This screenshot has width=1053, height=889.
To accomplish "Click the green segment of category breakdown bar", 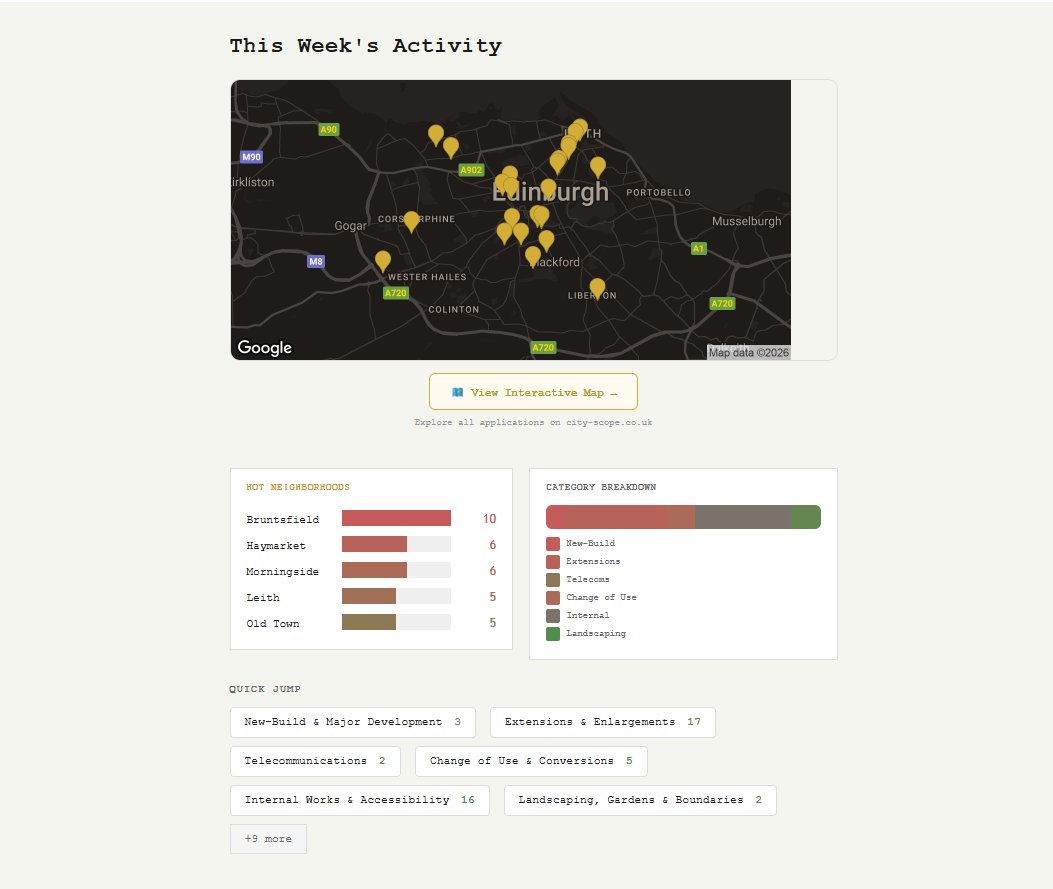I will point(805,517).
